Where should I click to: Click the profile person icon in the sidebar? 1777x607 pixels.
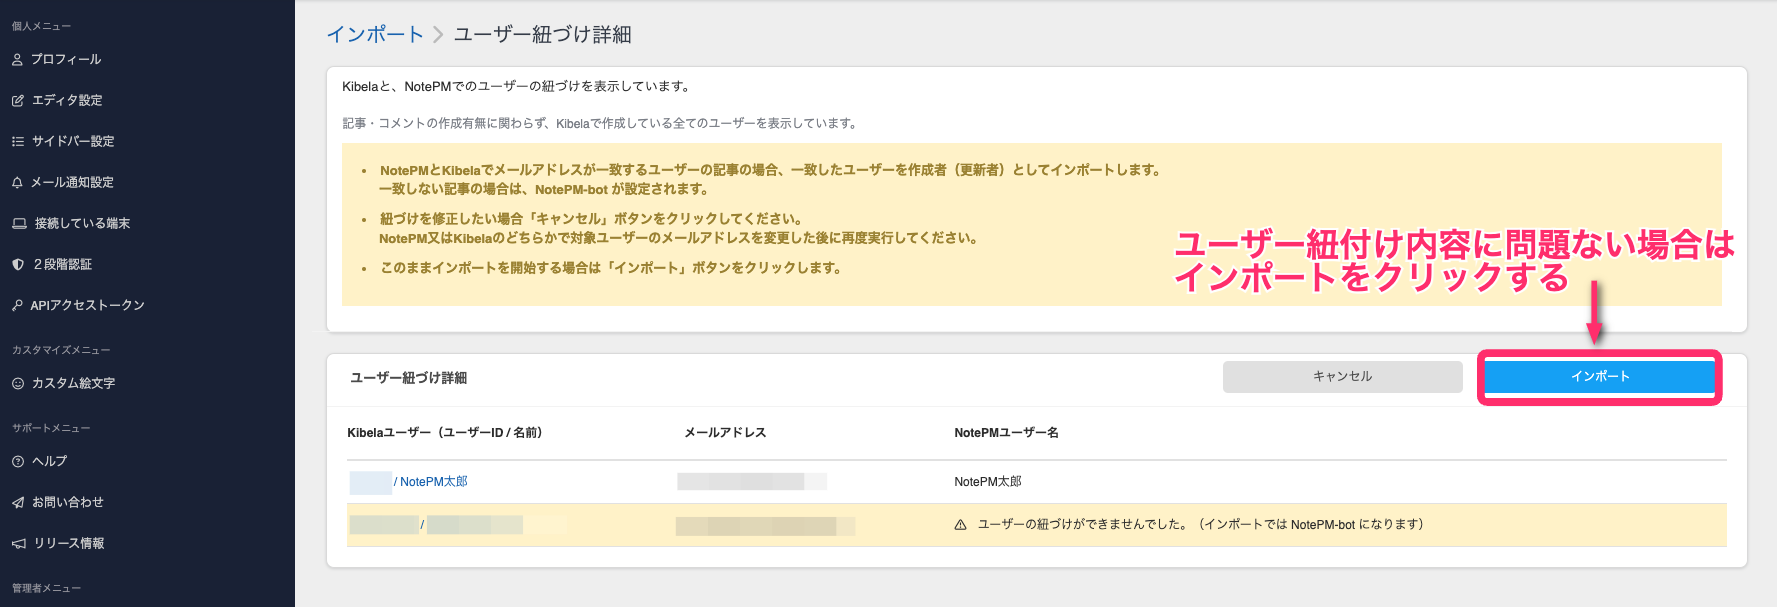coord(17,60)
